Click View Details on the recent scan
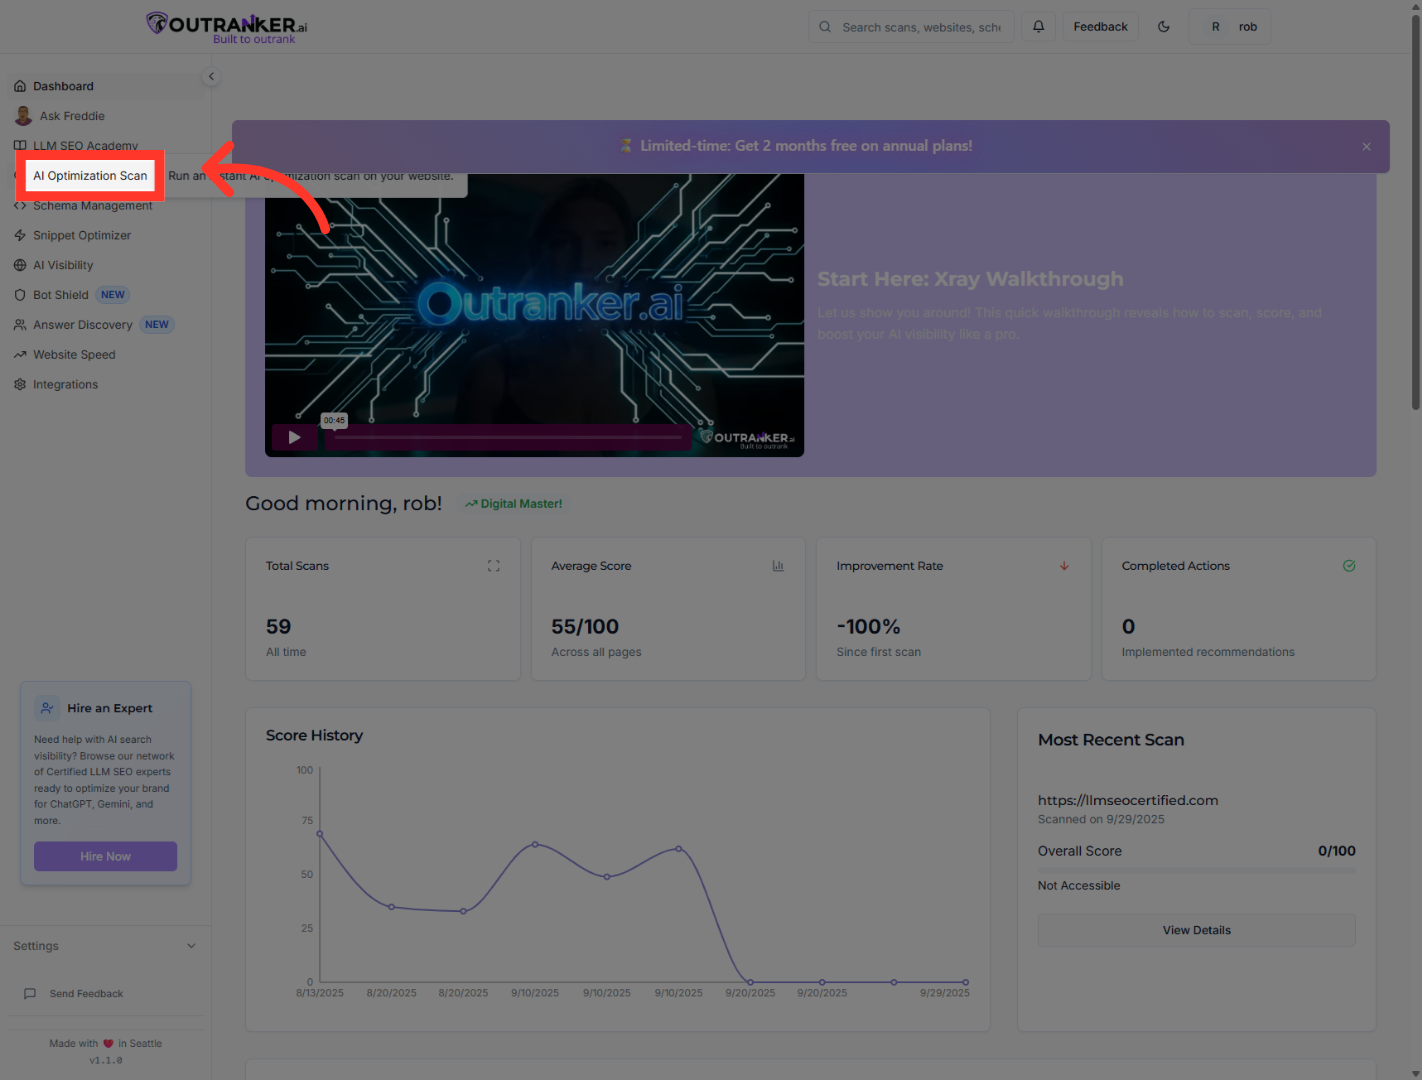The height and width of the screenshot is (1080, 1422). pos(1196,930)
